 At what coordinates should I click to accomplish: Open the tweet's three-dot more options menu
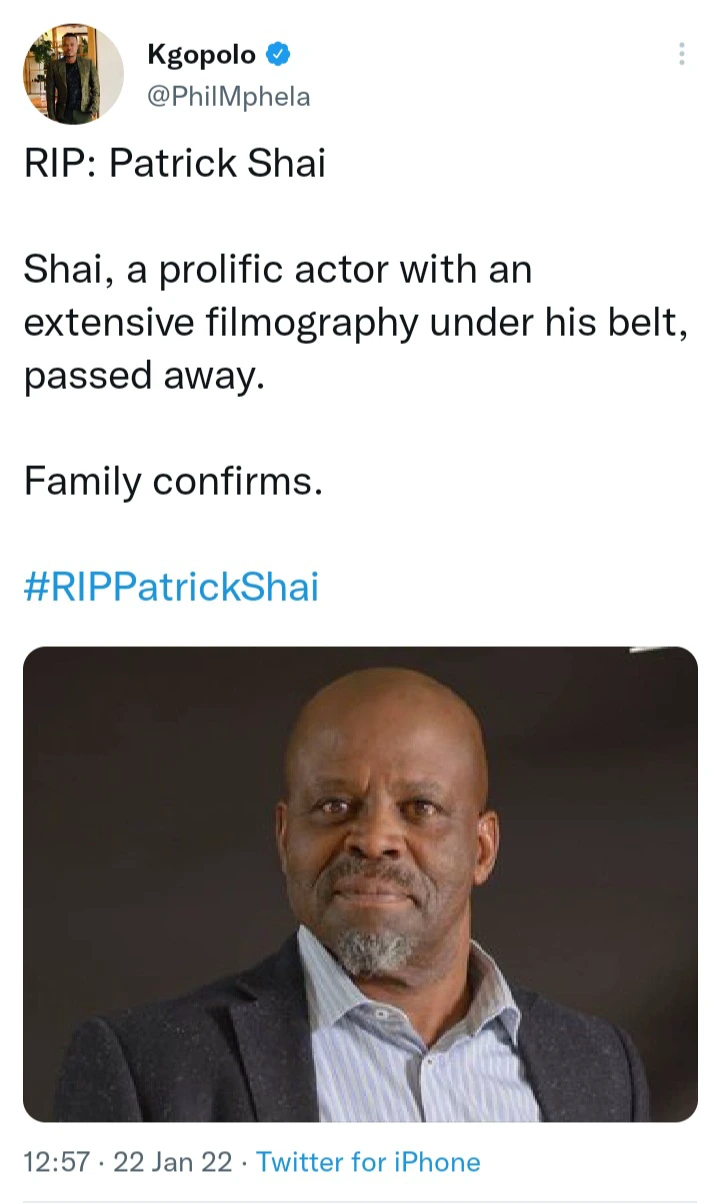click(x=682, y=54)
